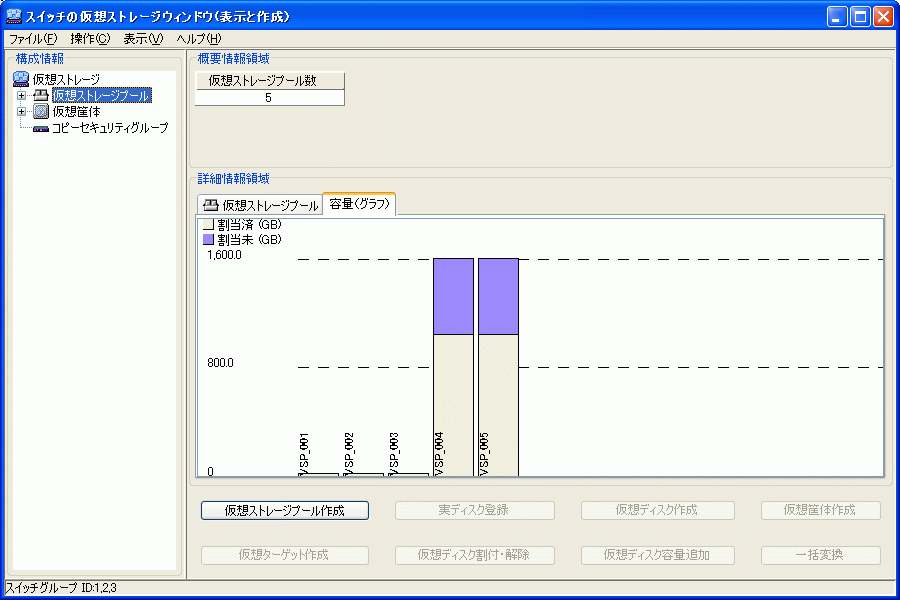This screenshot has width=900, height=600.
Task: Click the 仮想ストレージプール tree node icon
Action: [x=41, y=95]
